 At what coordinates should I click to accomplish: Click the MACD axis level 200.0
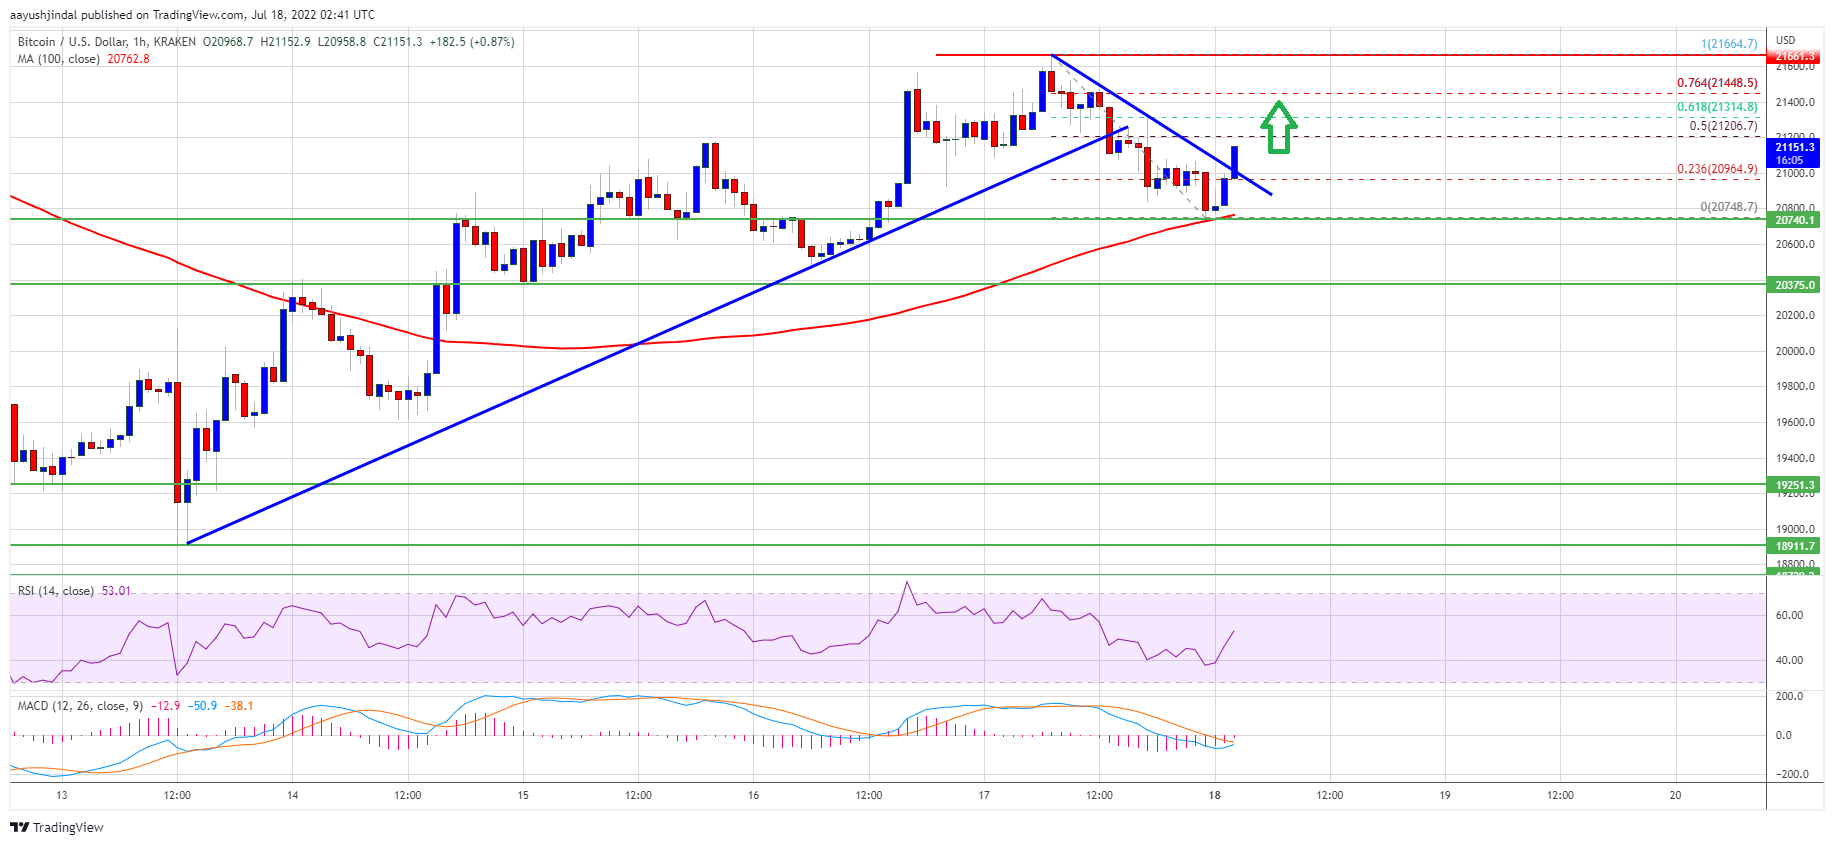click(x=1789, y=696)
